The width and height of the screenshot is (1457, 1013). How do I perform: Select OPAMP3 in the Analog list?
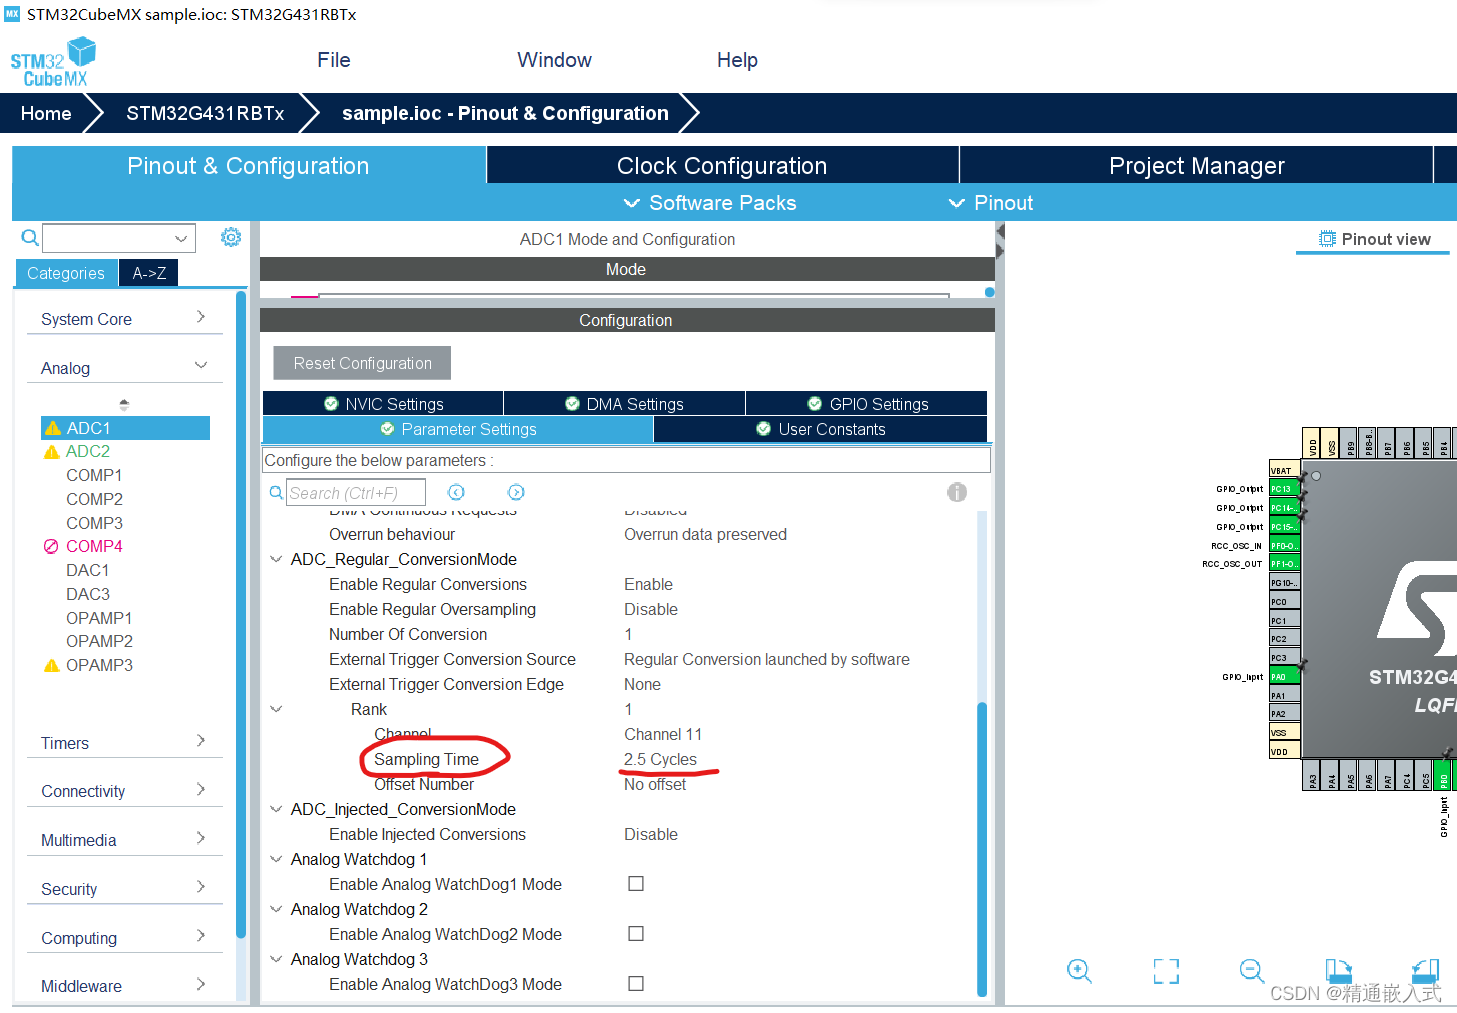(x=99, y=665)
